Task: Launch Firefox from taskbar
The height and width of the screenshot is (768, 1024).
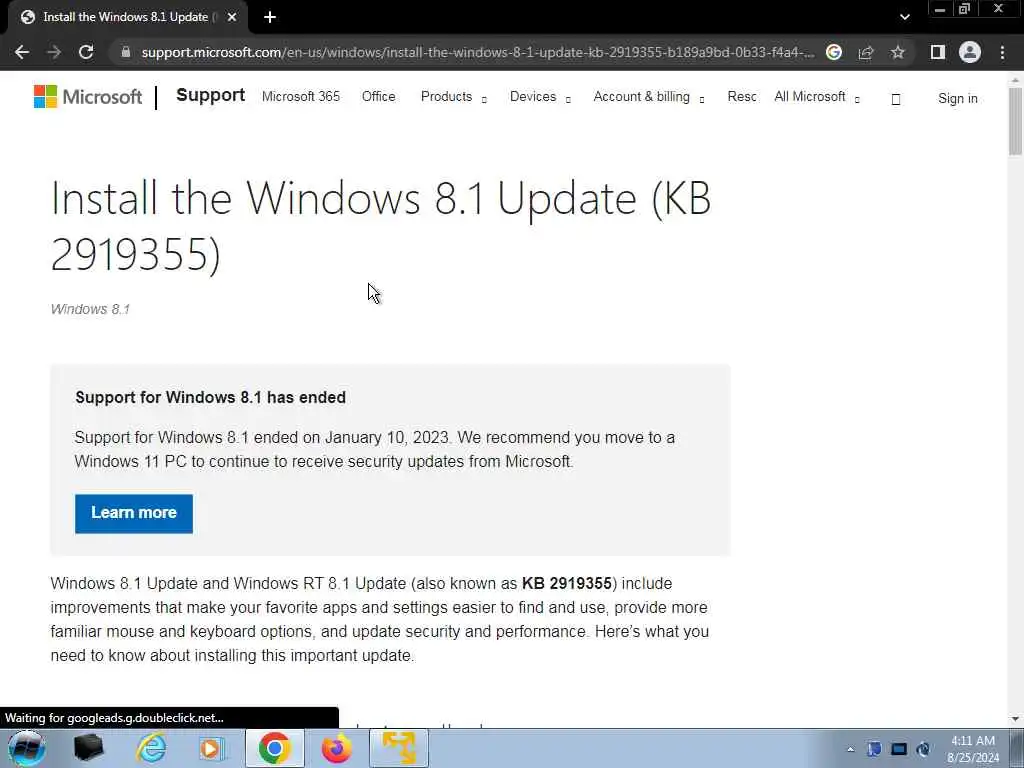Action: pos(336,748)
